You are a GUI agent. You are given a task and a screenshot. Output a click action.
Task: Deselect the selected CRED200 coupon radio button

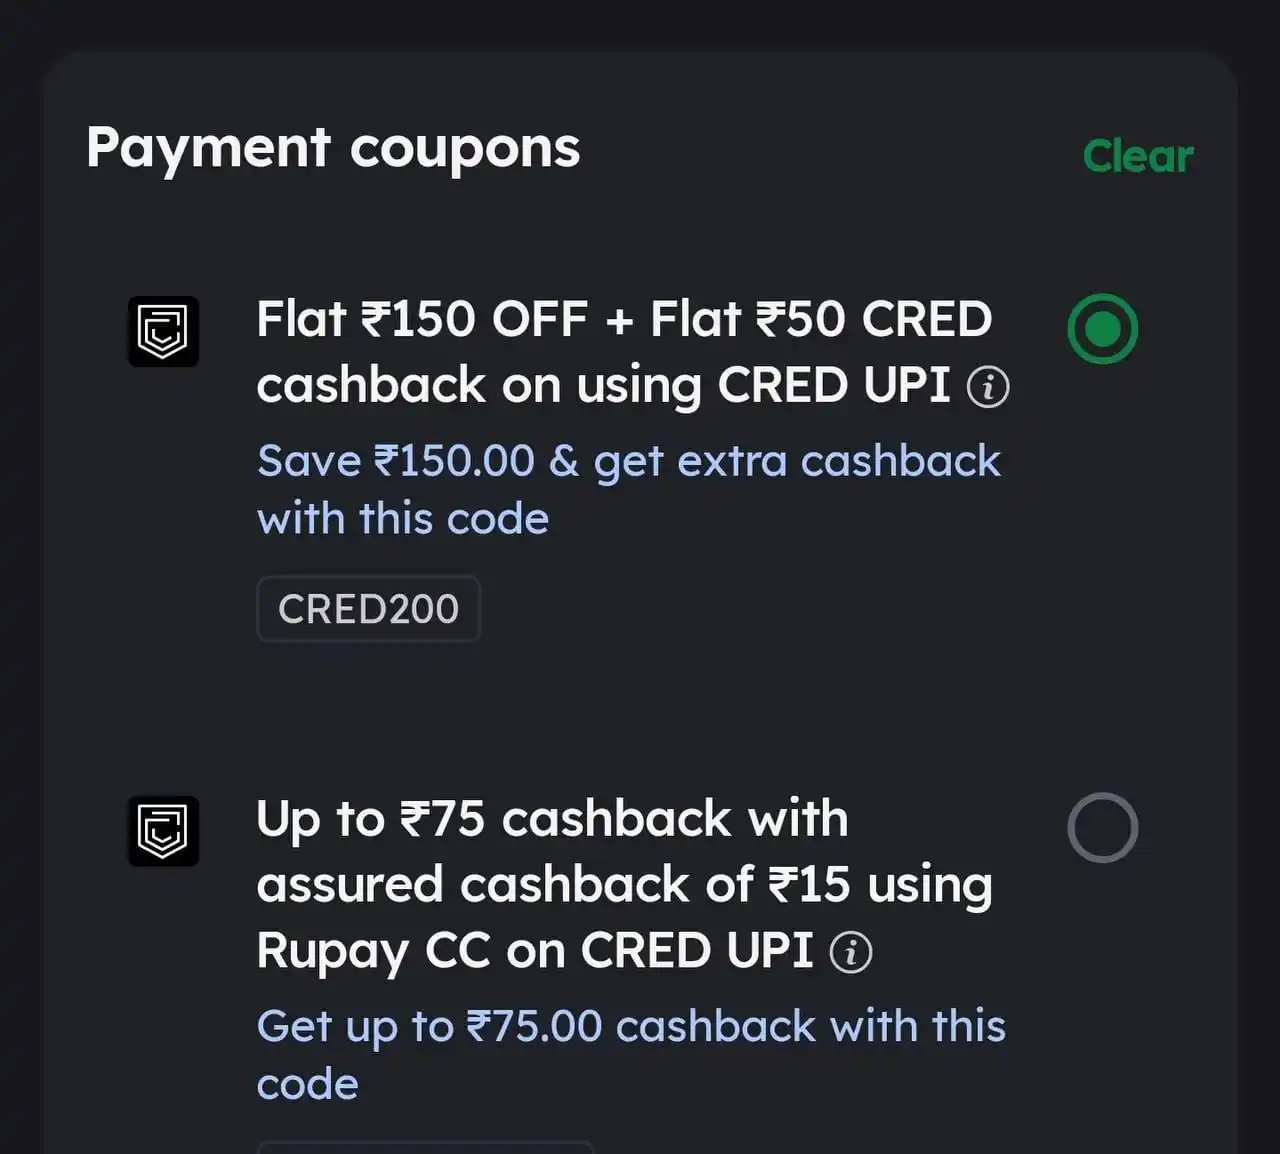coord(1102,329)
